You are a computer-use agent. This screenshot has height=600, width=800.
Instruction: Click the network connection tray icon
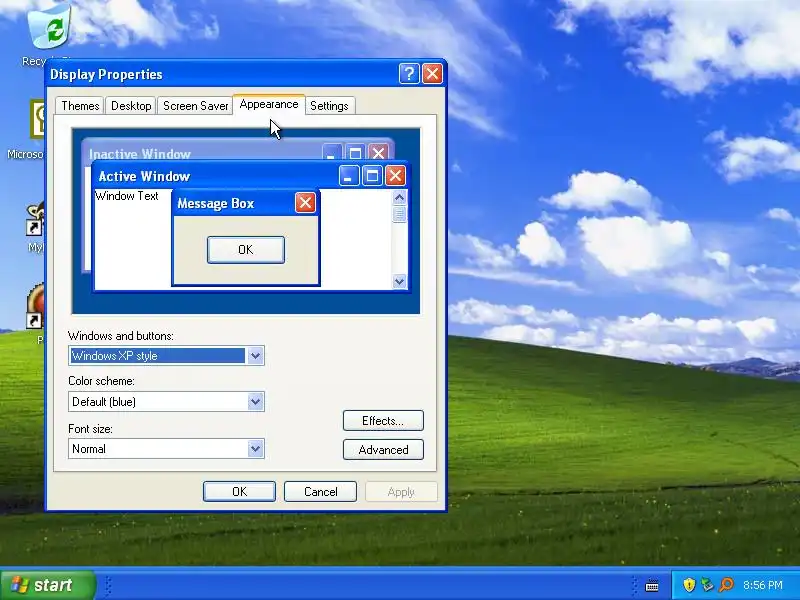tap(707, 585)
